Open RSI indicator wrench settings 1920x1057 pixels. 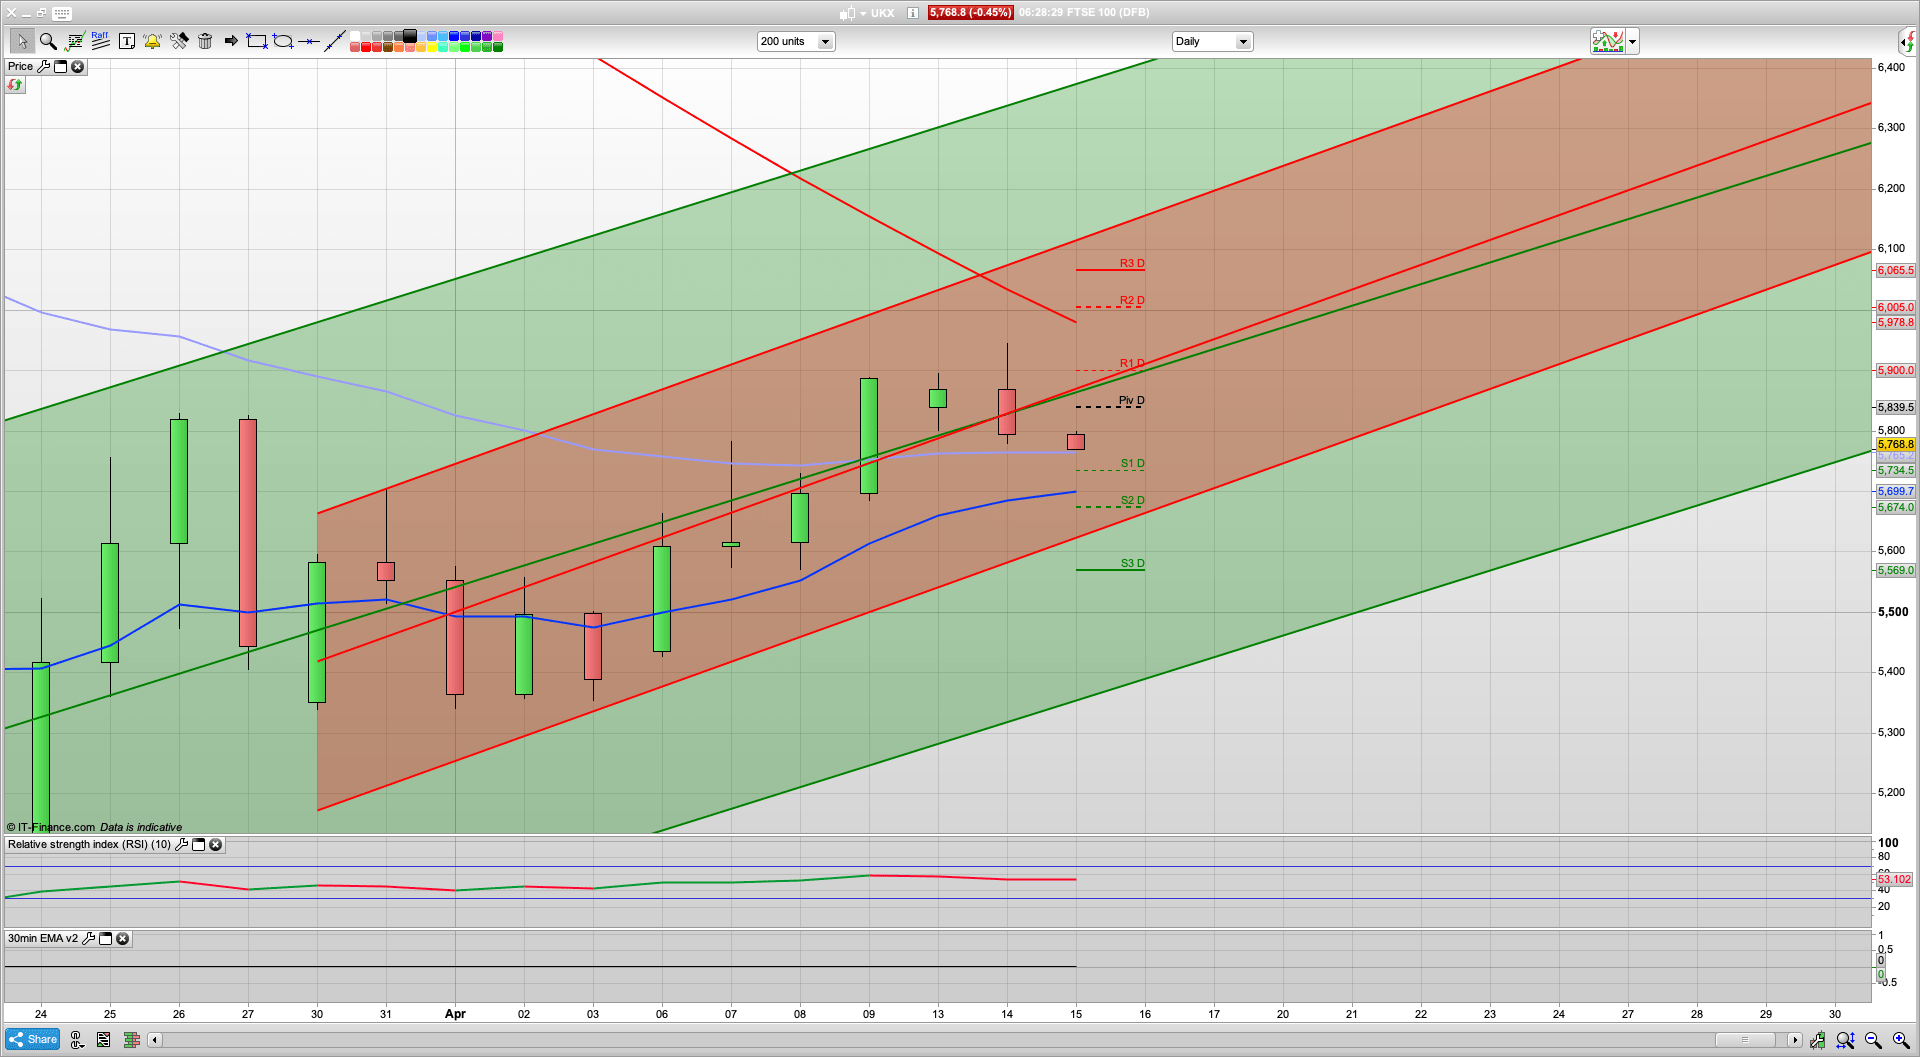pyautogui.click(x=181, y=845)
